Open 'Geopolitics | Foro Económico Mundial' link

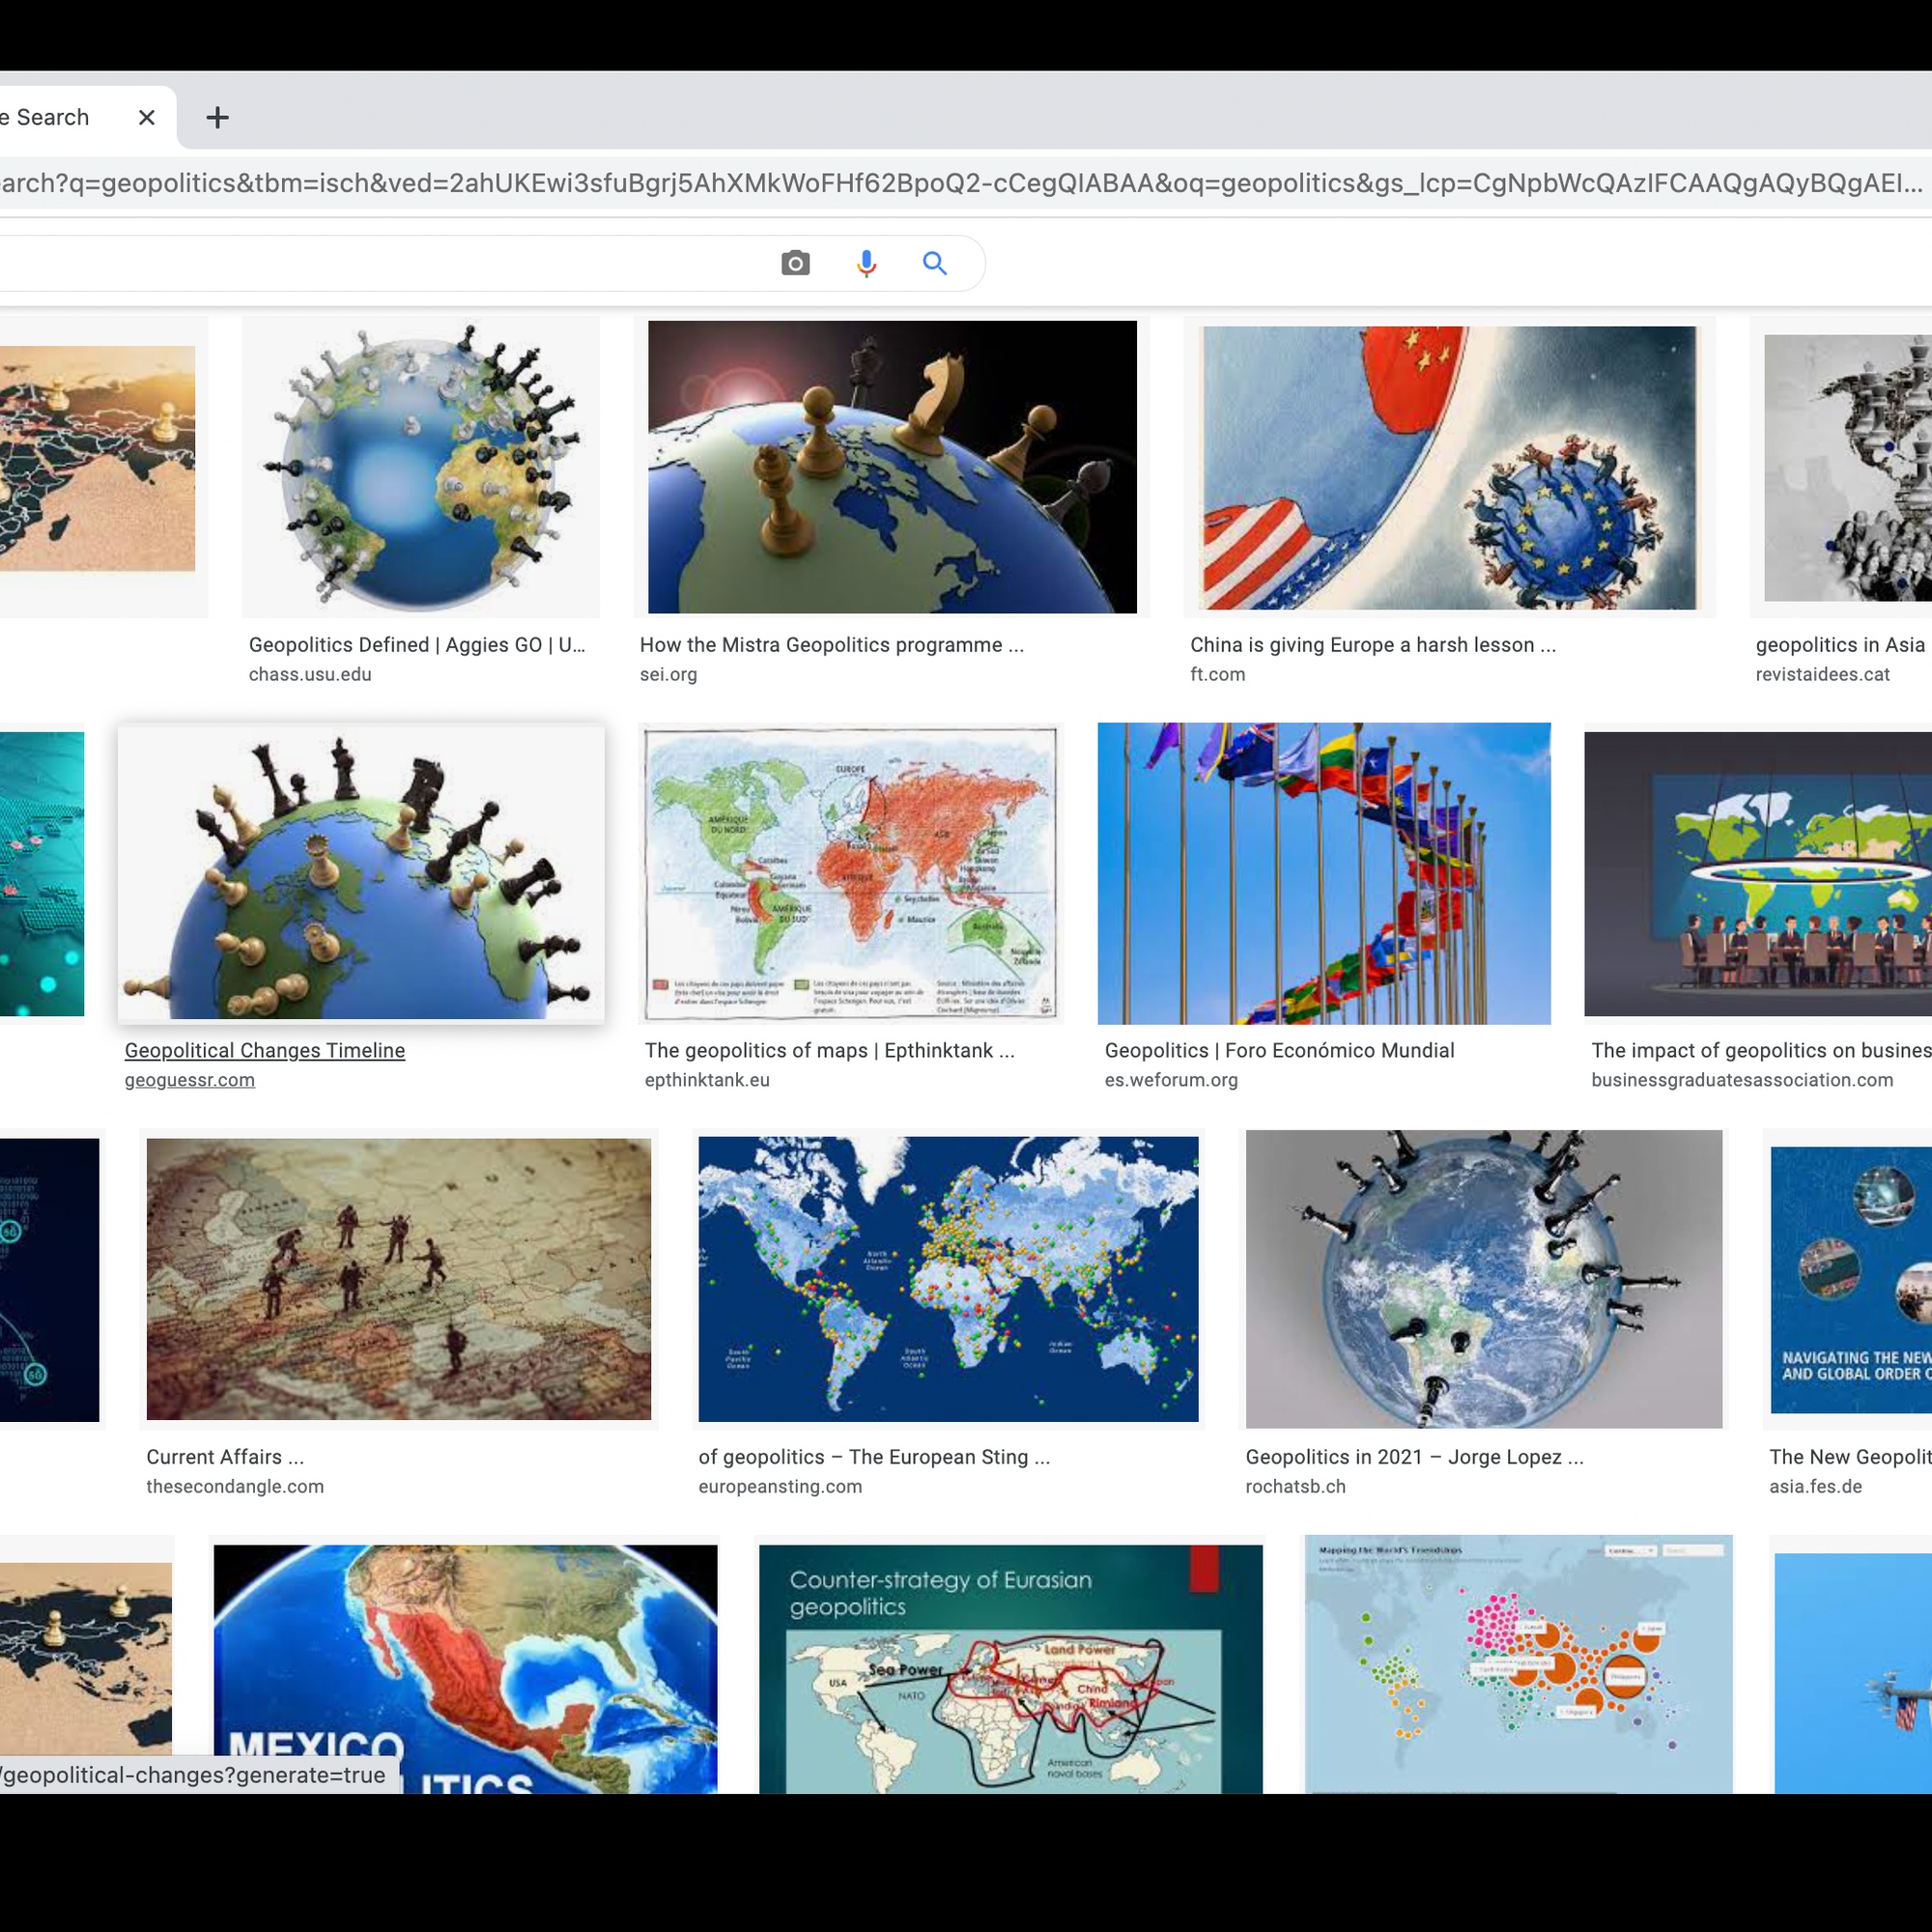point(1279,1050)
